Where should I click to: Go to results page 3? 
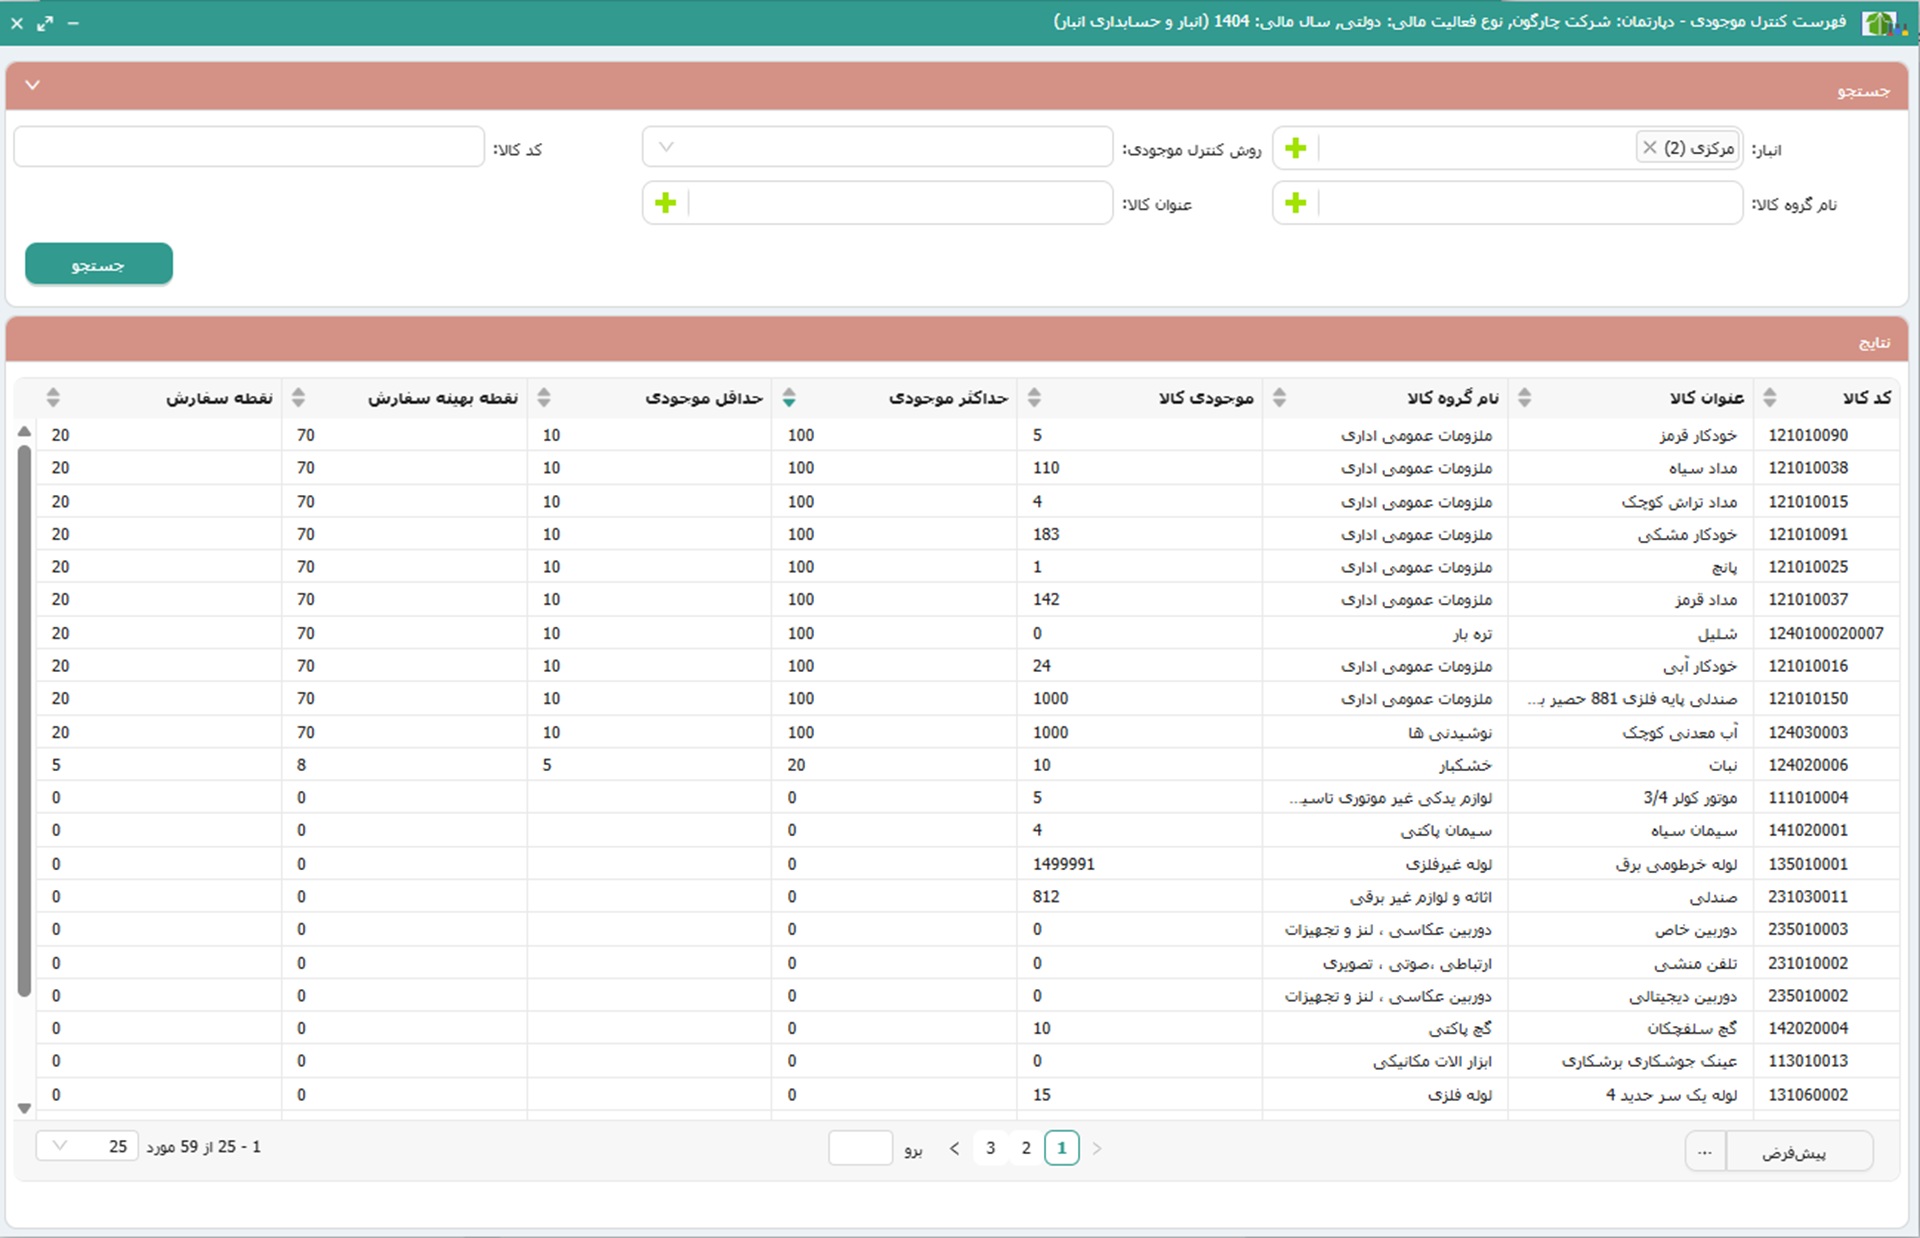pyautogui.click(x=990, y=1148)
